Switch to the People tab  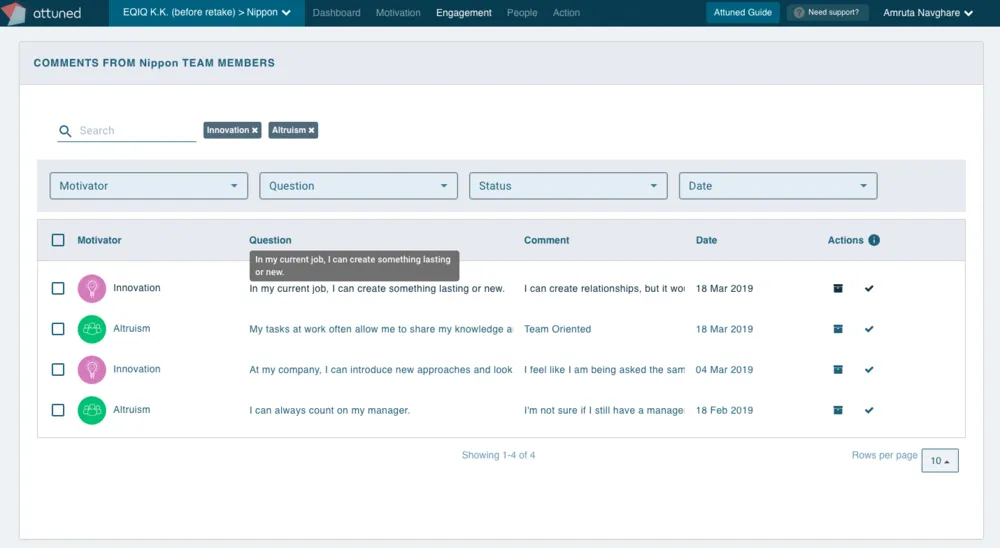pos(522,13)
